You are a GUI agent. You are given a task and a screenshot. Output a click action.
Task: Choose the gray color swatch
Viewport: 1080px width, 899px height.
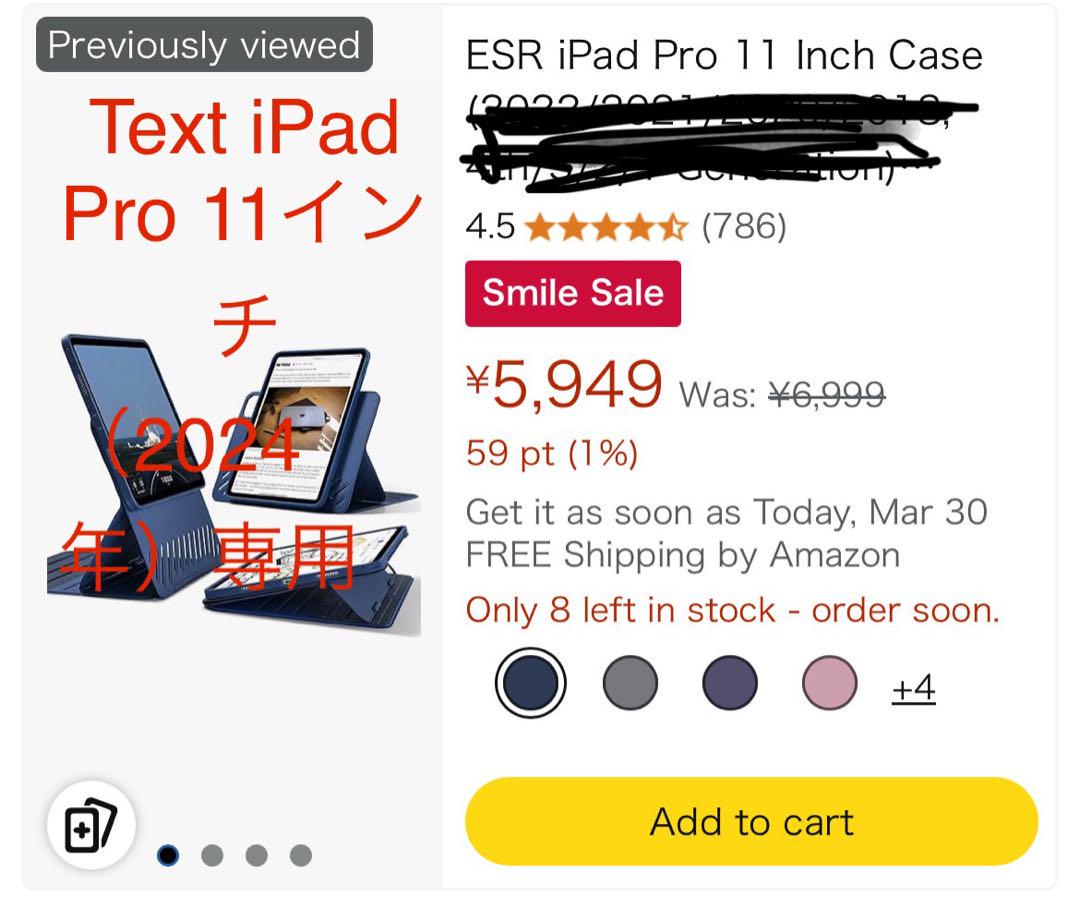(x=630, y=683)
